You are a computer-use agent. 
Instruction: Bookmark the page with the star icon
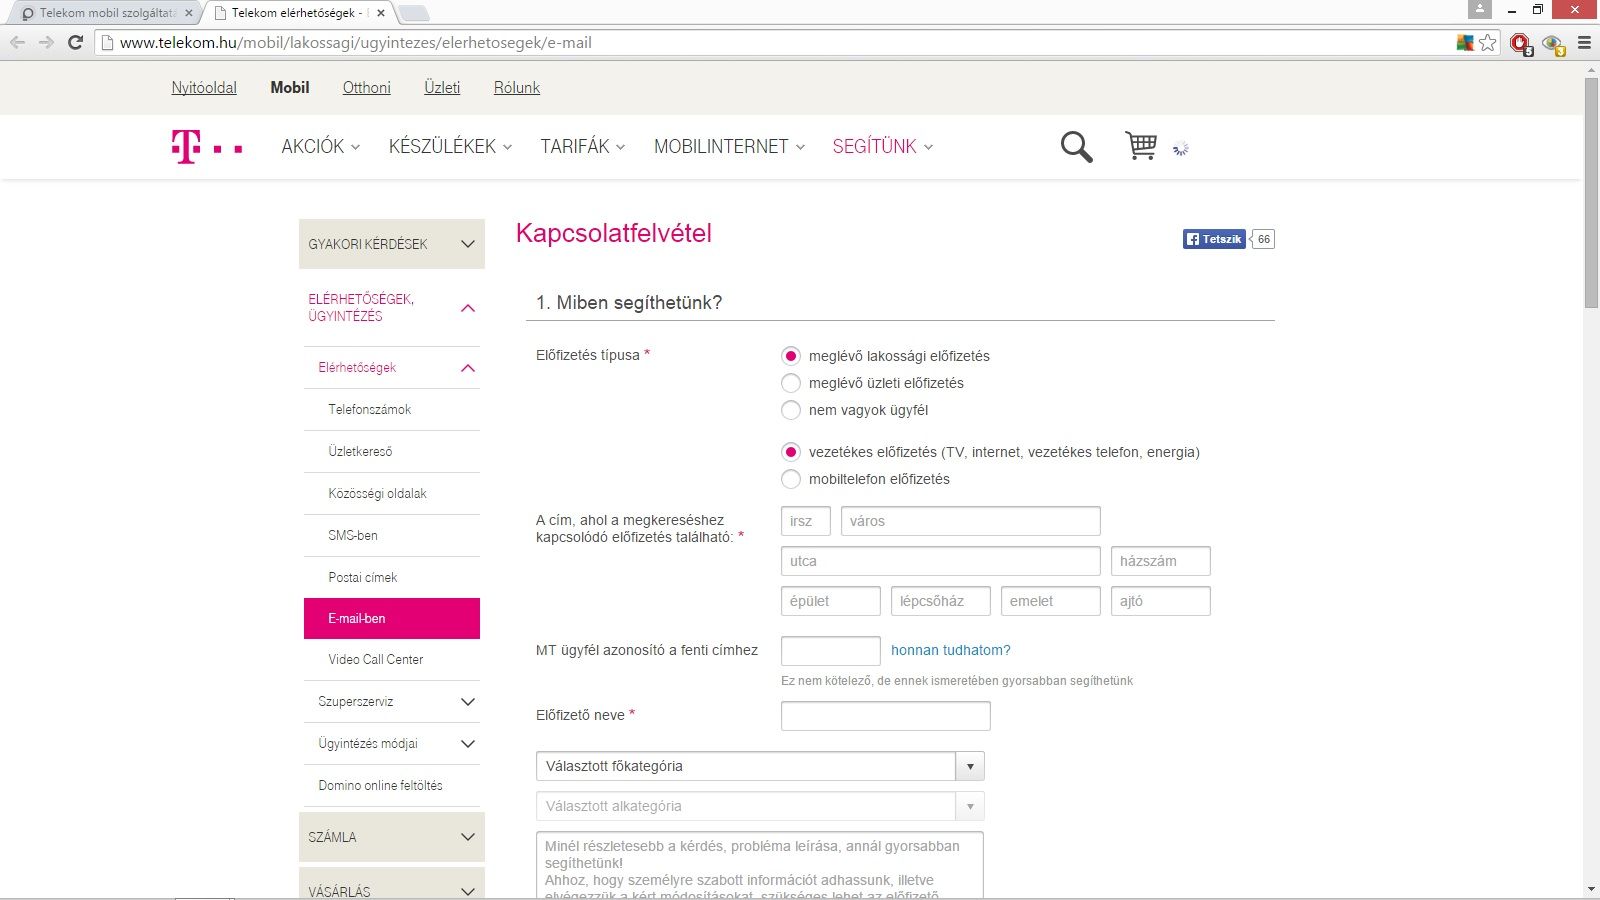click(x=1488, y=42)
